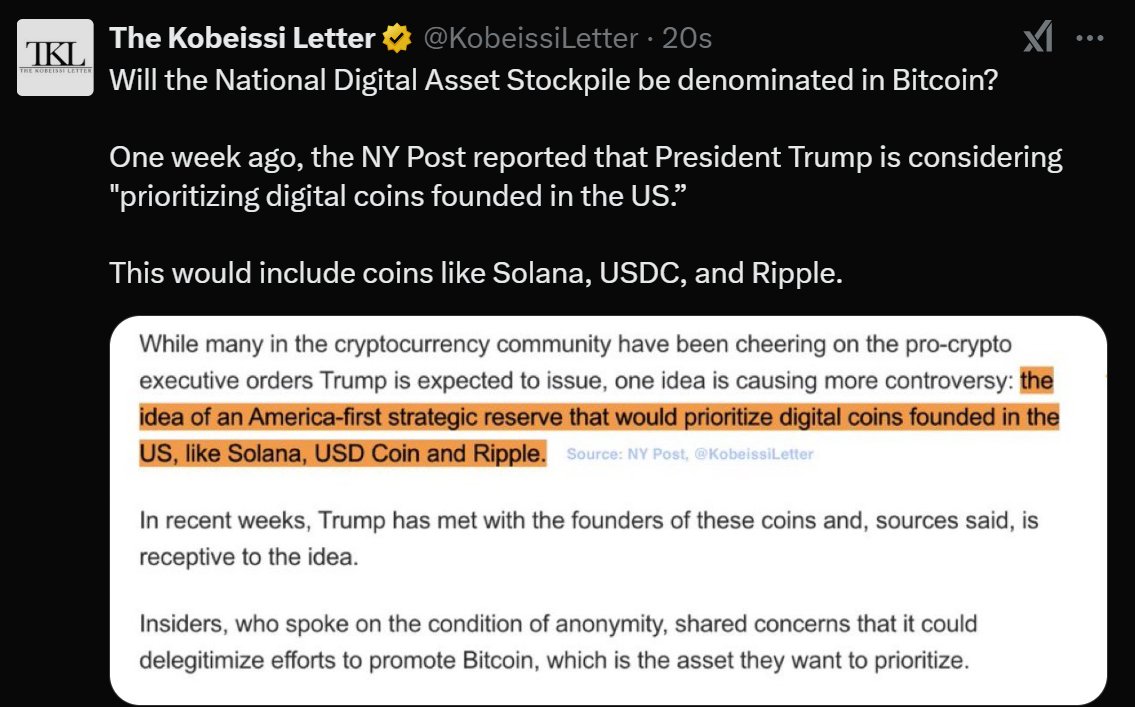Open the three-dot More options menu
1135x707 pixels.
(x=1090, y=38)
